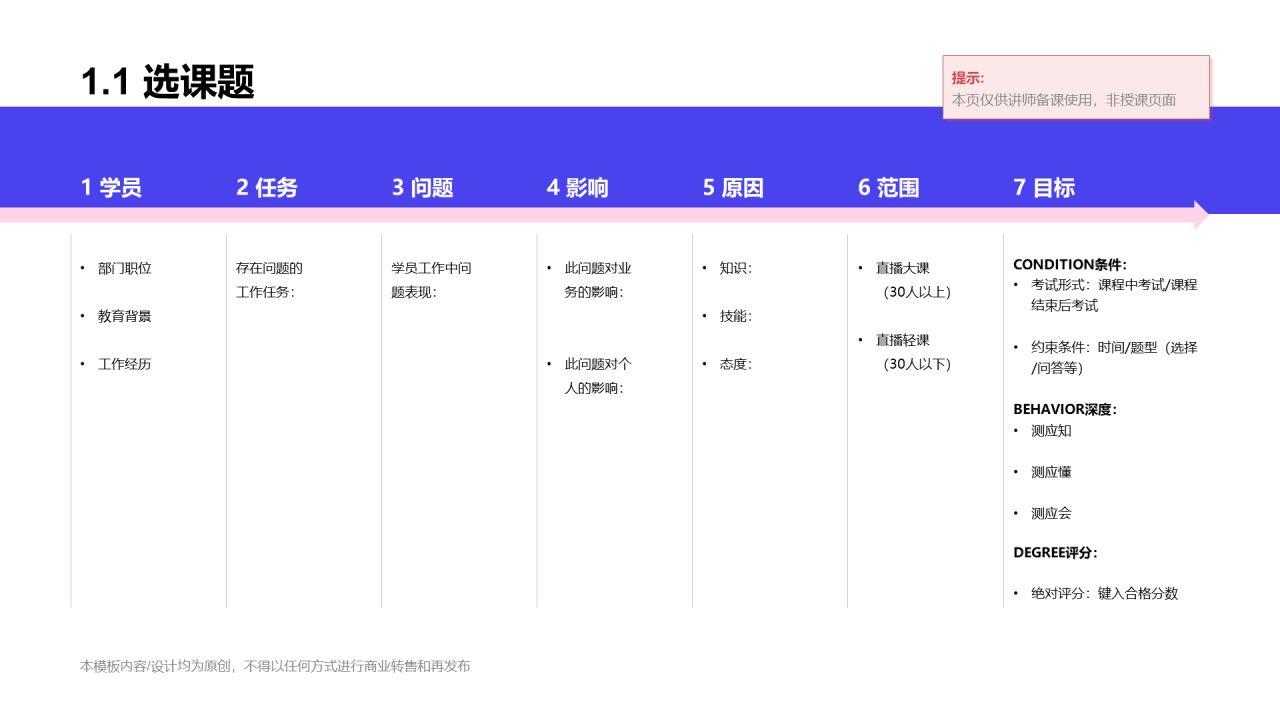Screen dimensions: 1280x720
Task: Click the text "(30人以下)"
Action: [x=917, y=364]
